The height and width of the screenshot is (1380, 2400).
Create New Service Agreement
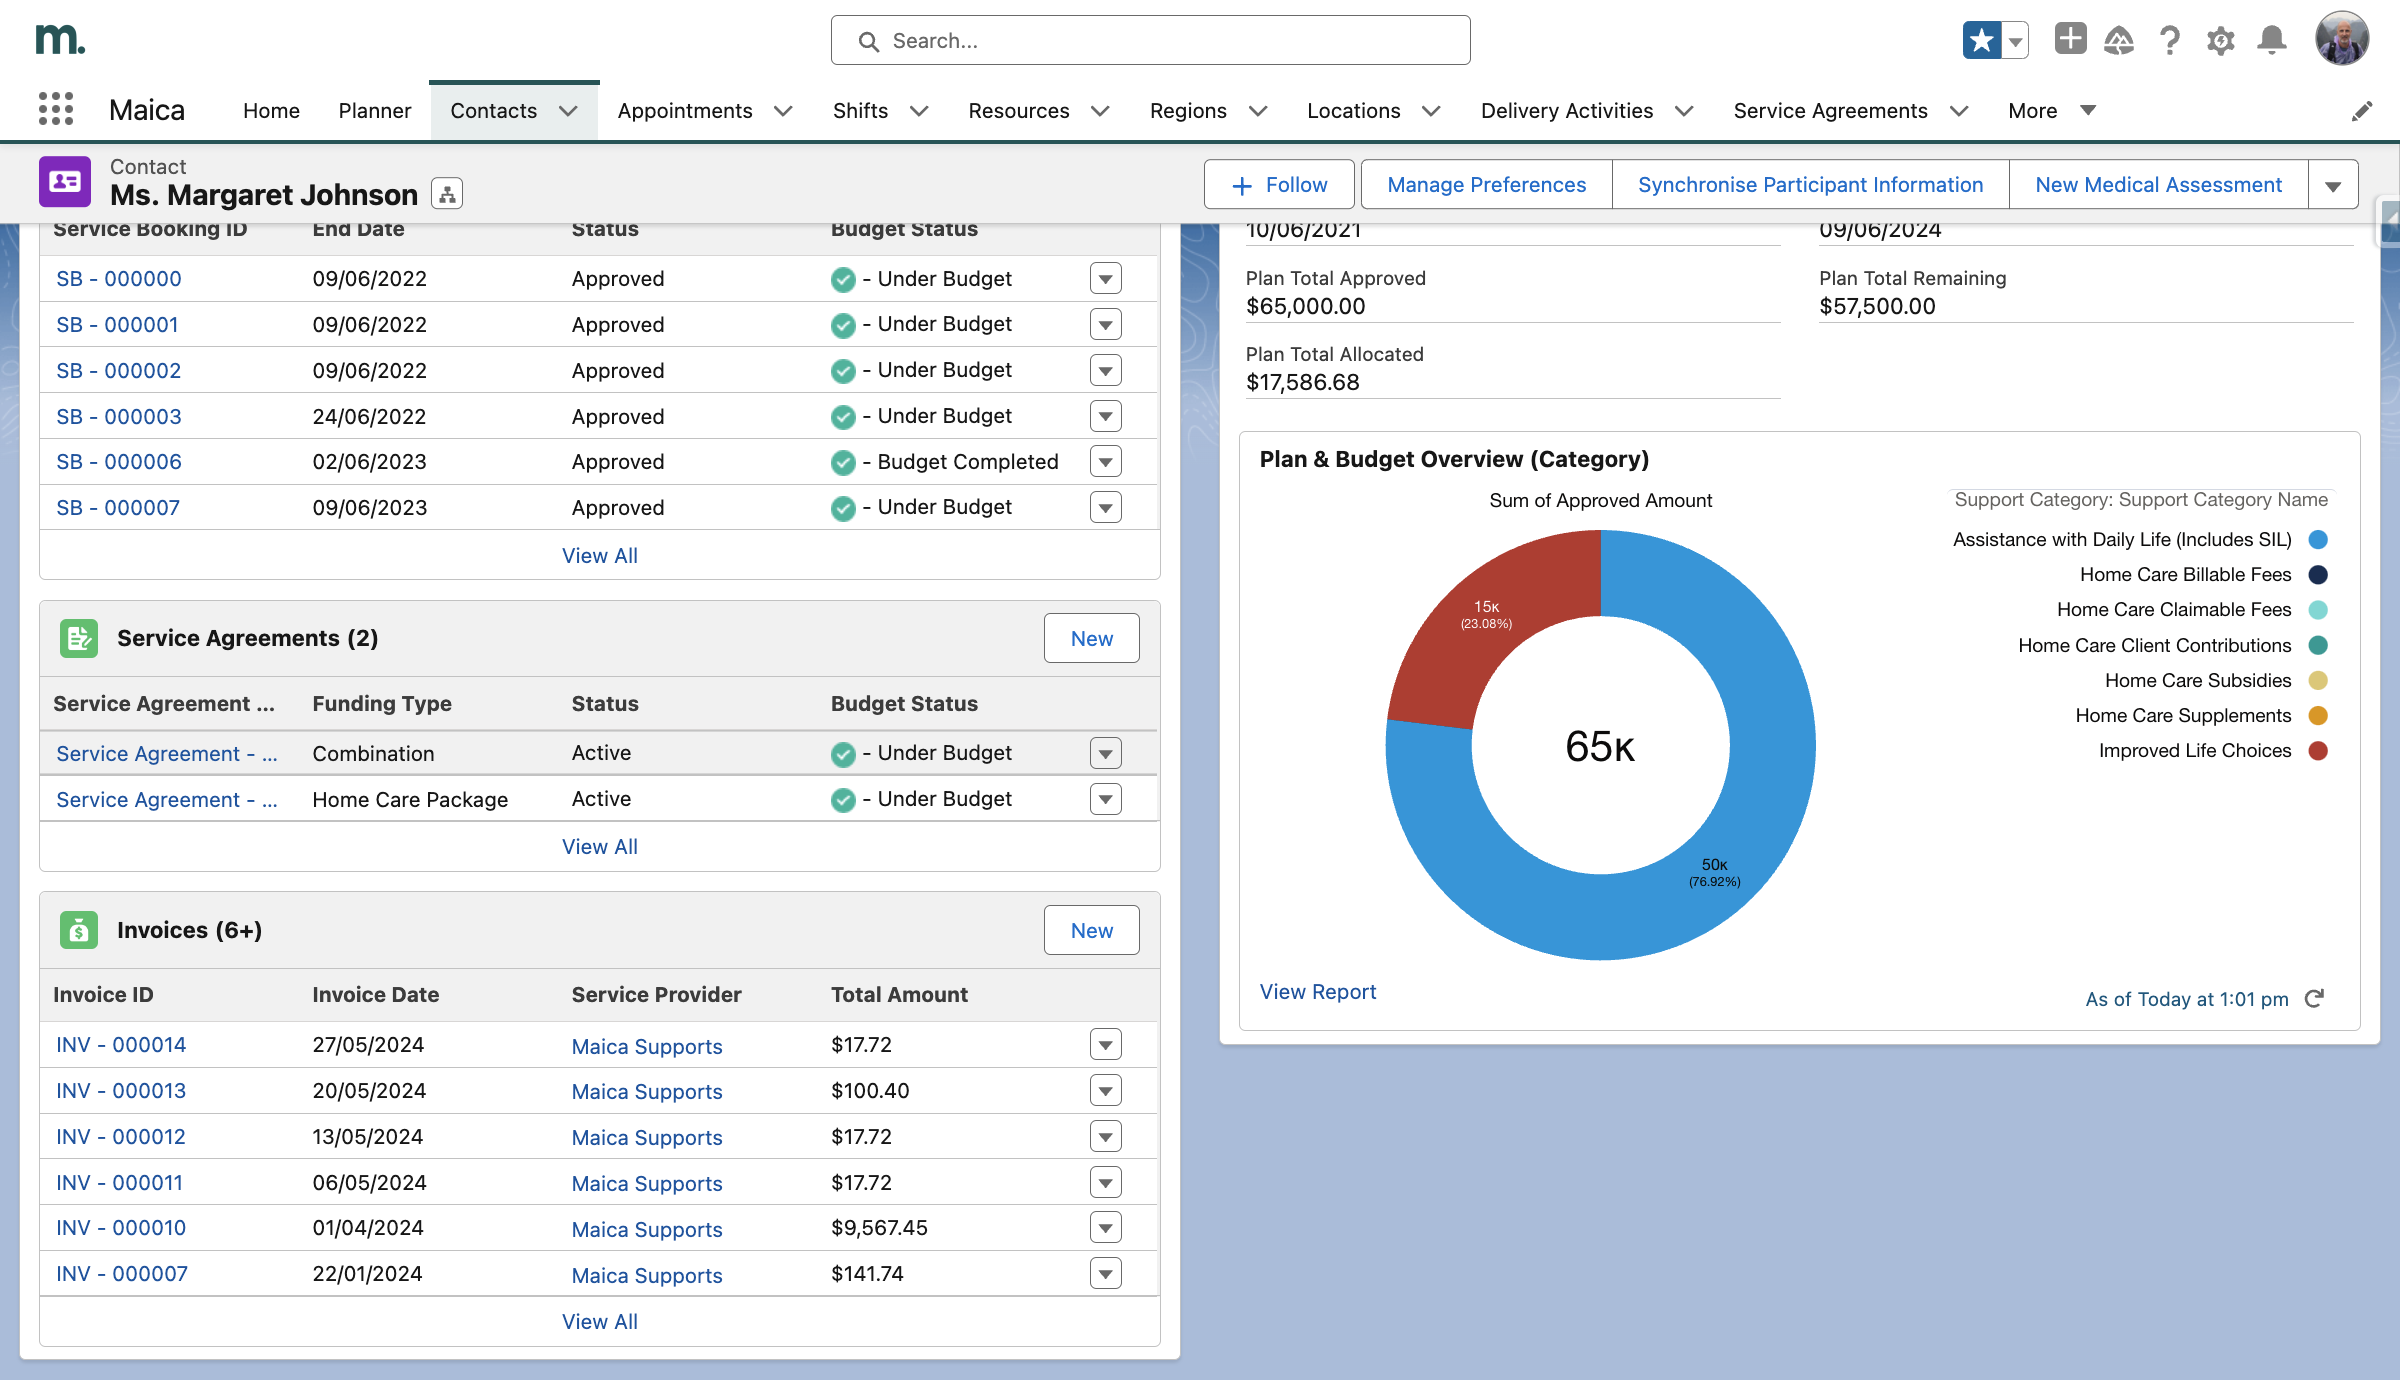[1091, 639]
